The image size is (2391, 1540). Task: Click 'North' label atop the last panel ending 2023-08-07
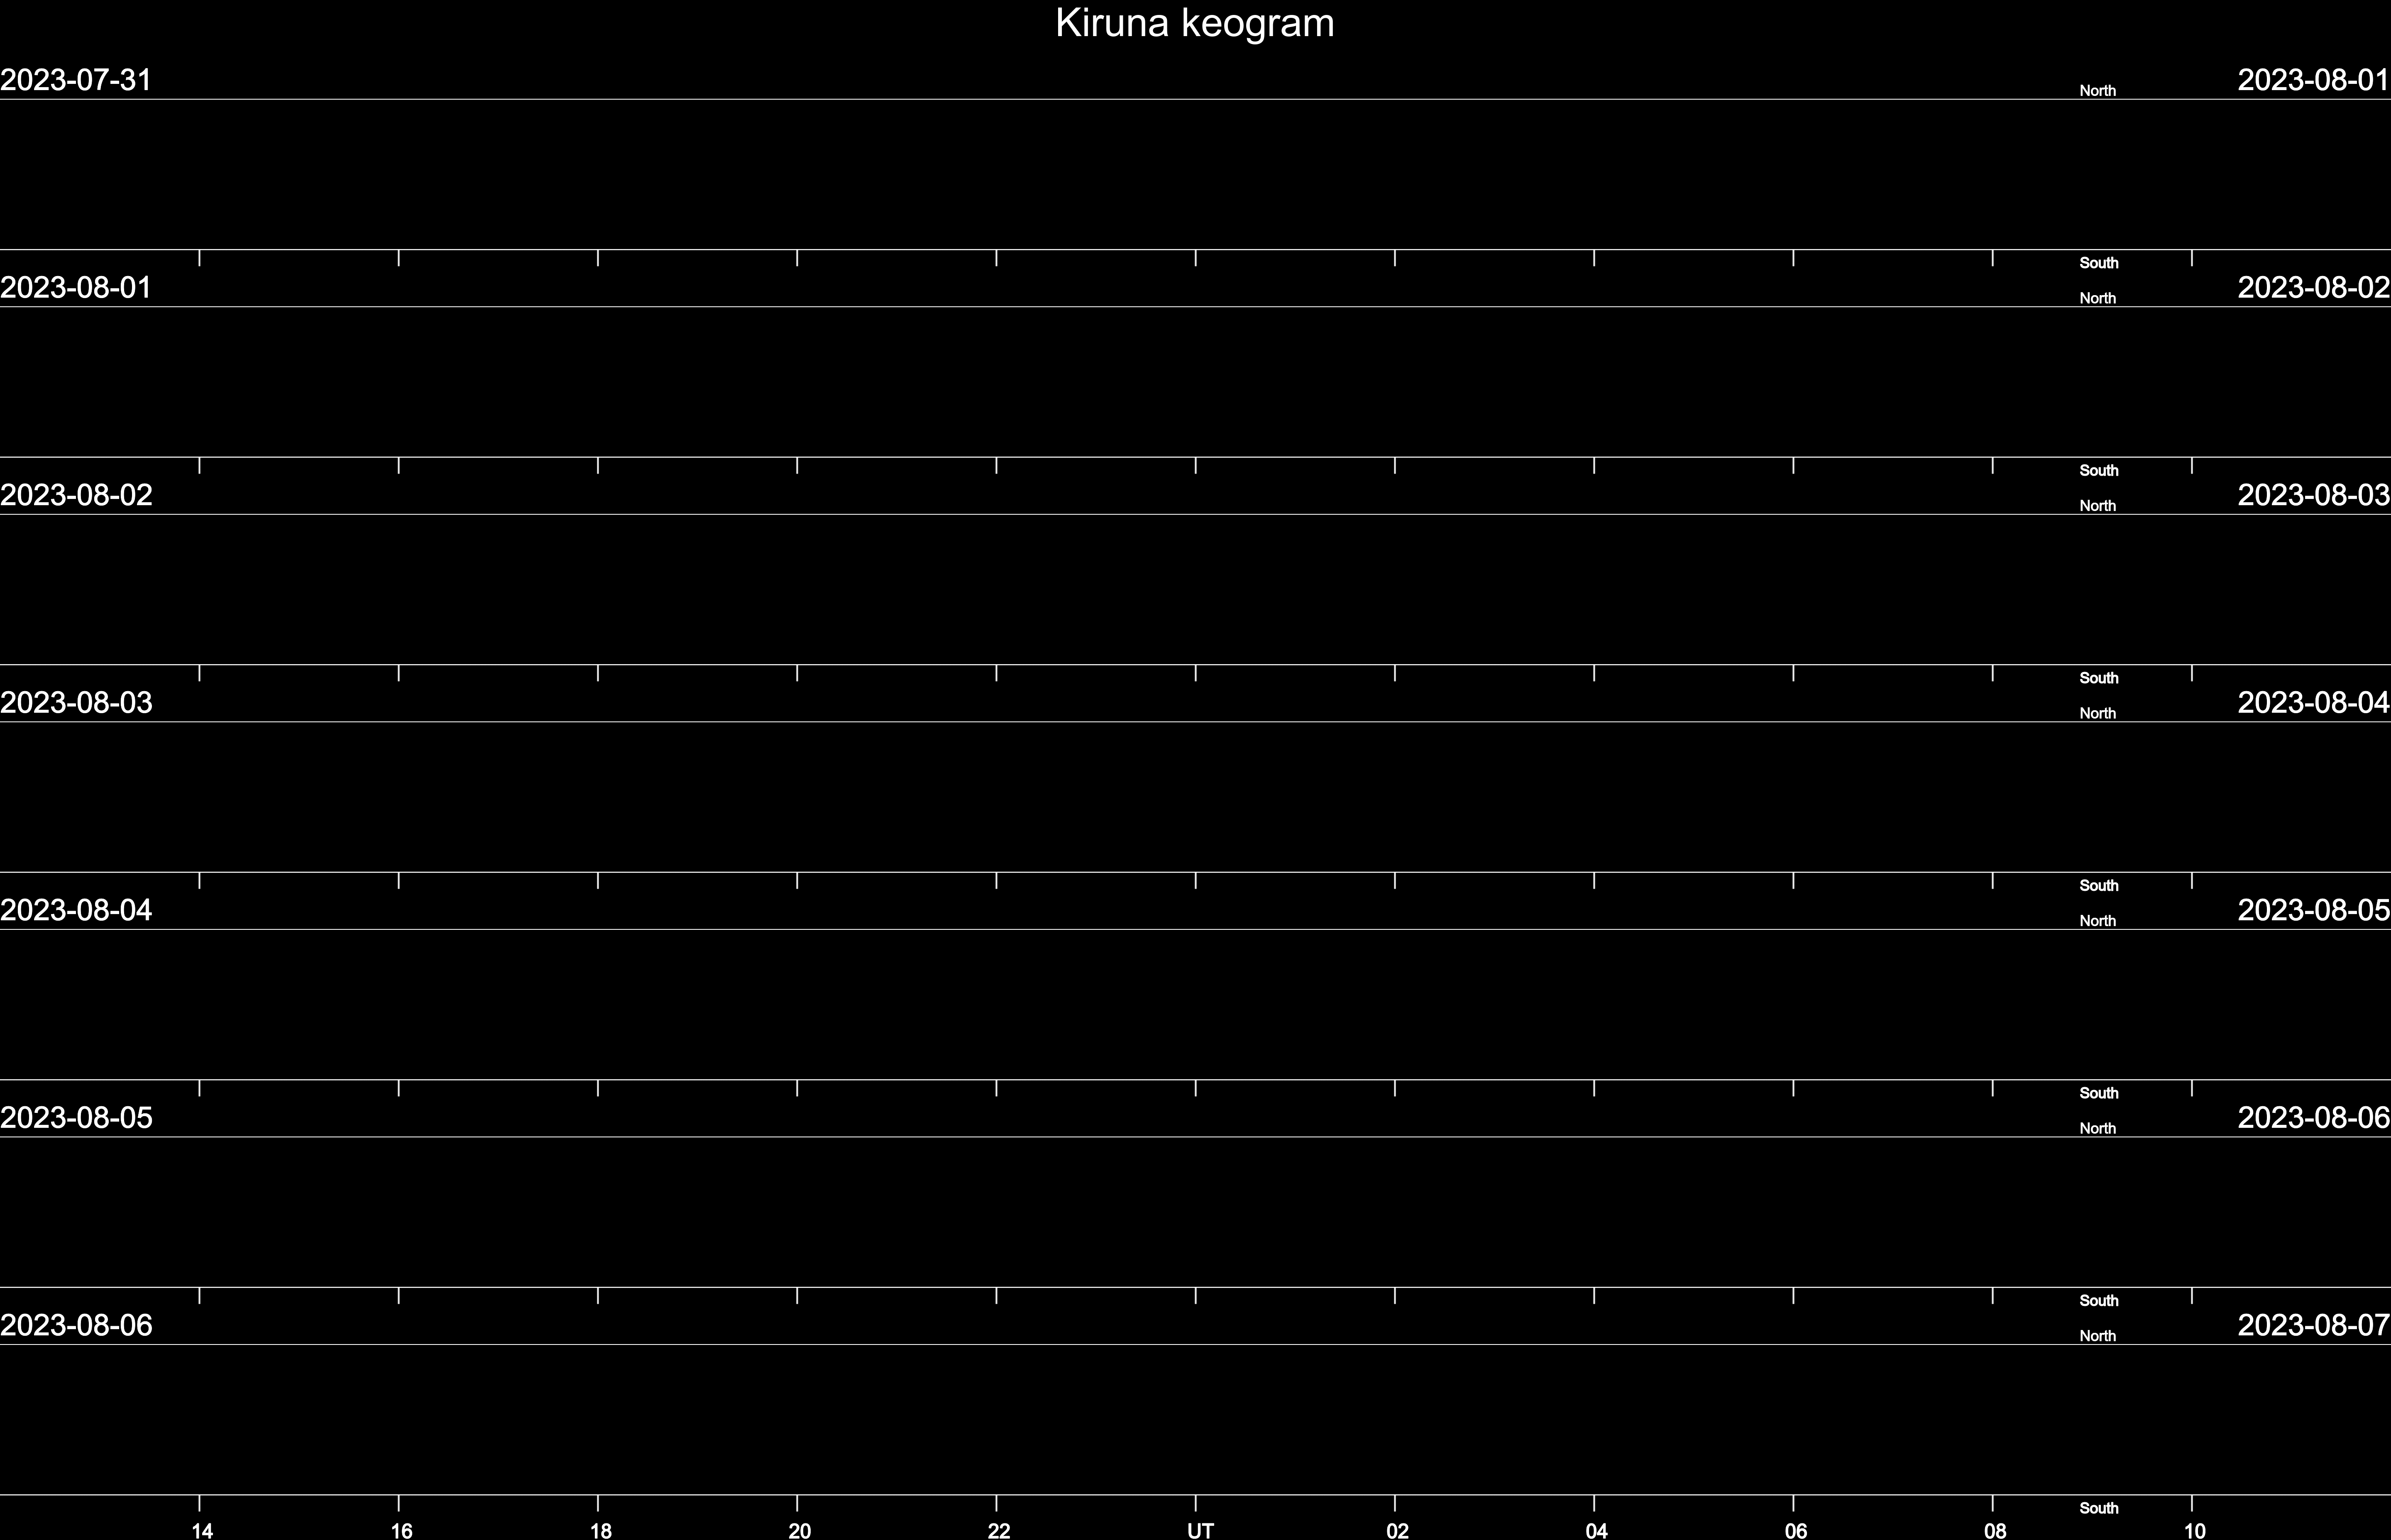(2097, 1336)
